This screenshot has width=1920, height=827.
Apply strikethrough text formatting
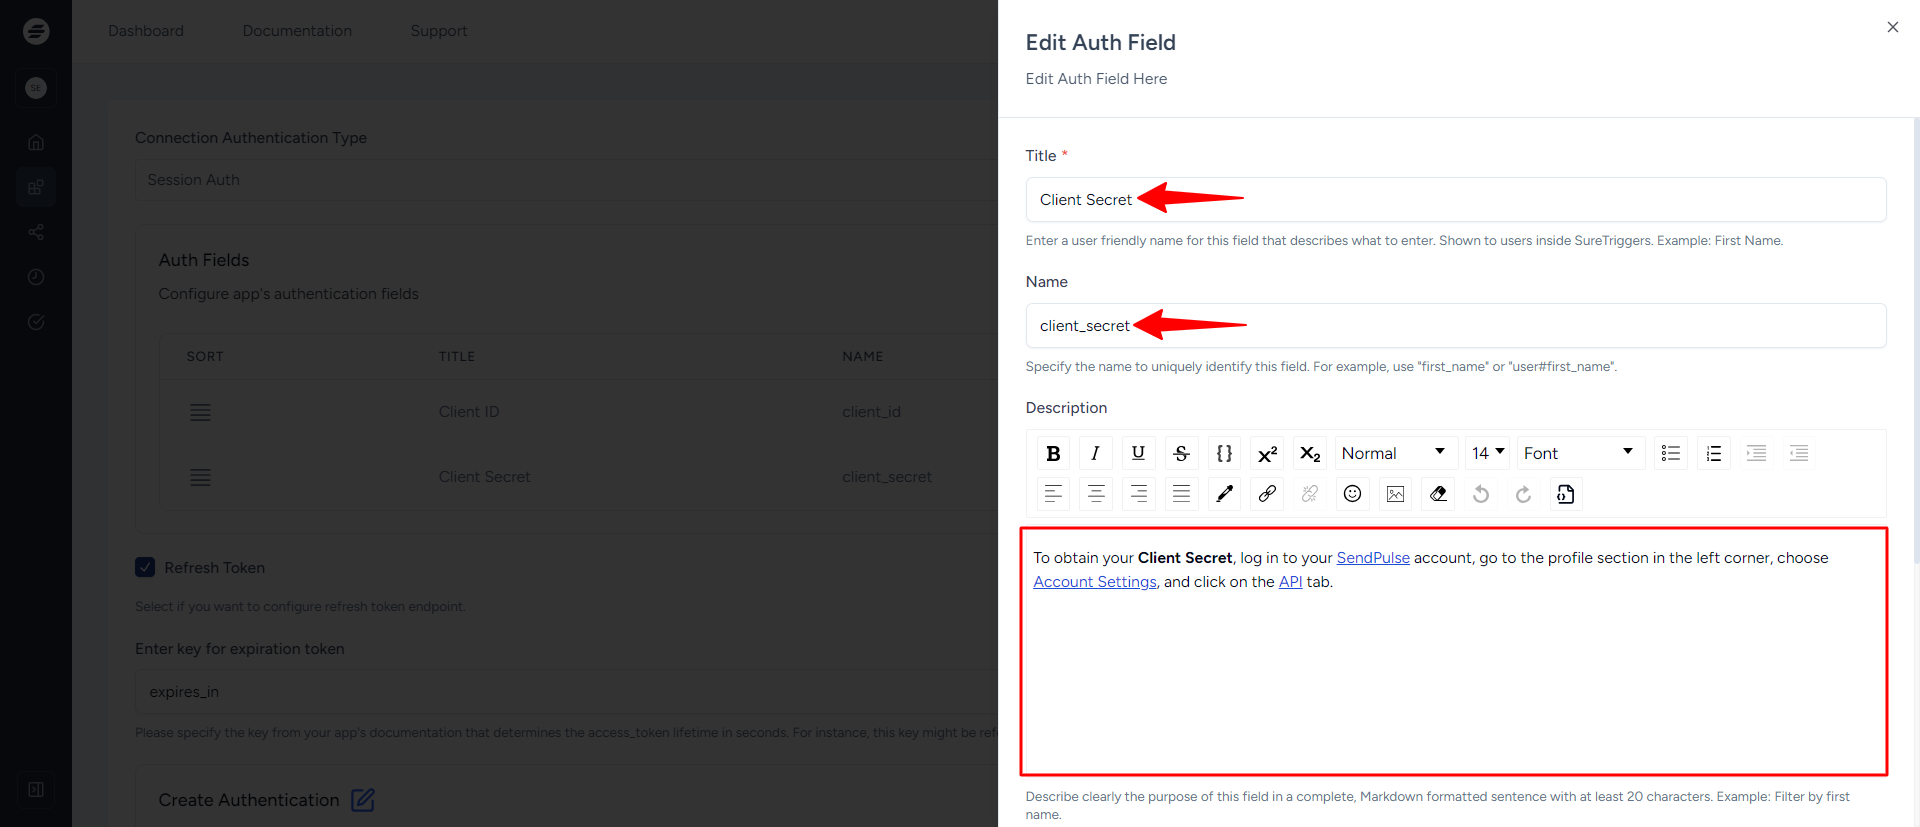point(1181,454)
